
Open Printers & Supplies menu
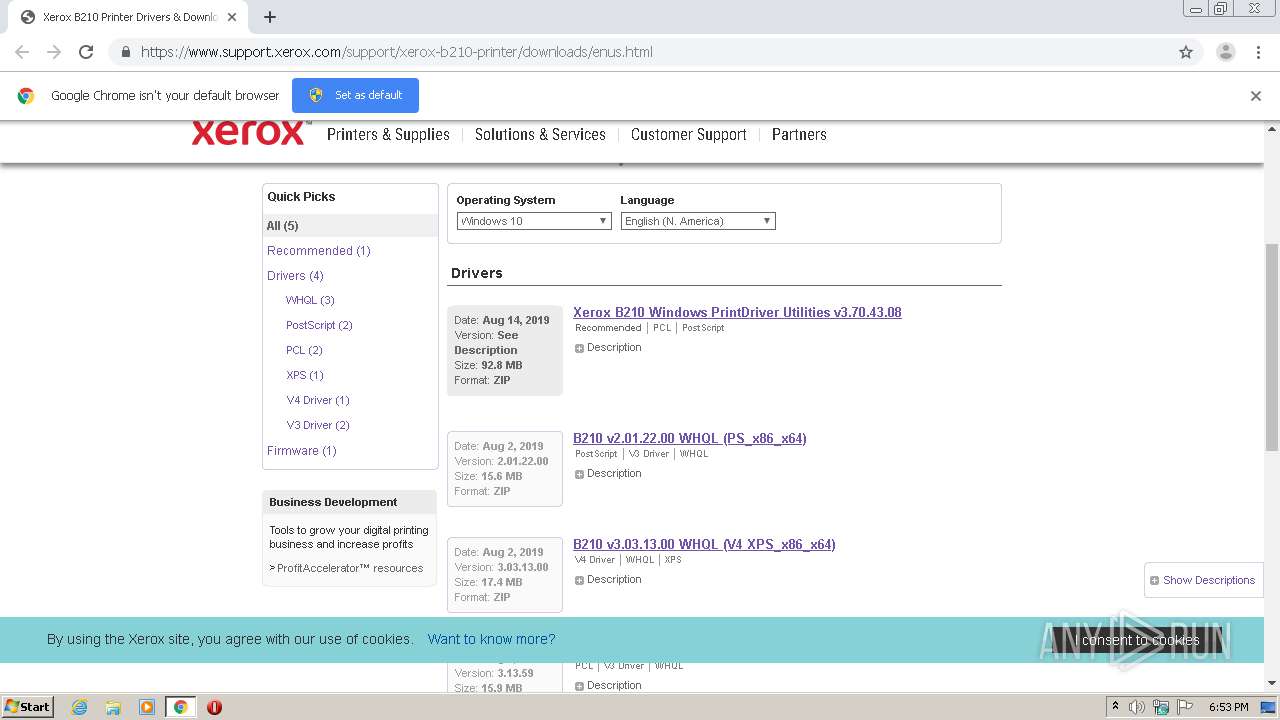point(388,134)
